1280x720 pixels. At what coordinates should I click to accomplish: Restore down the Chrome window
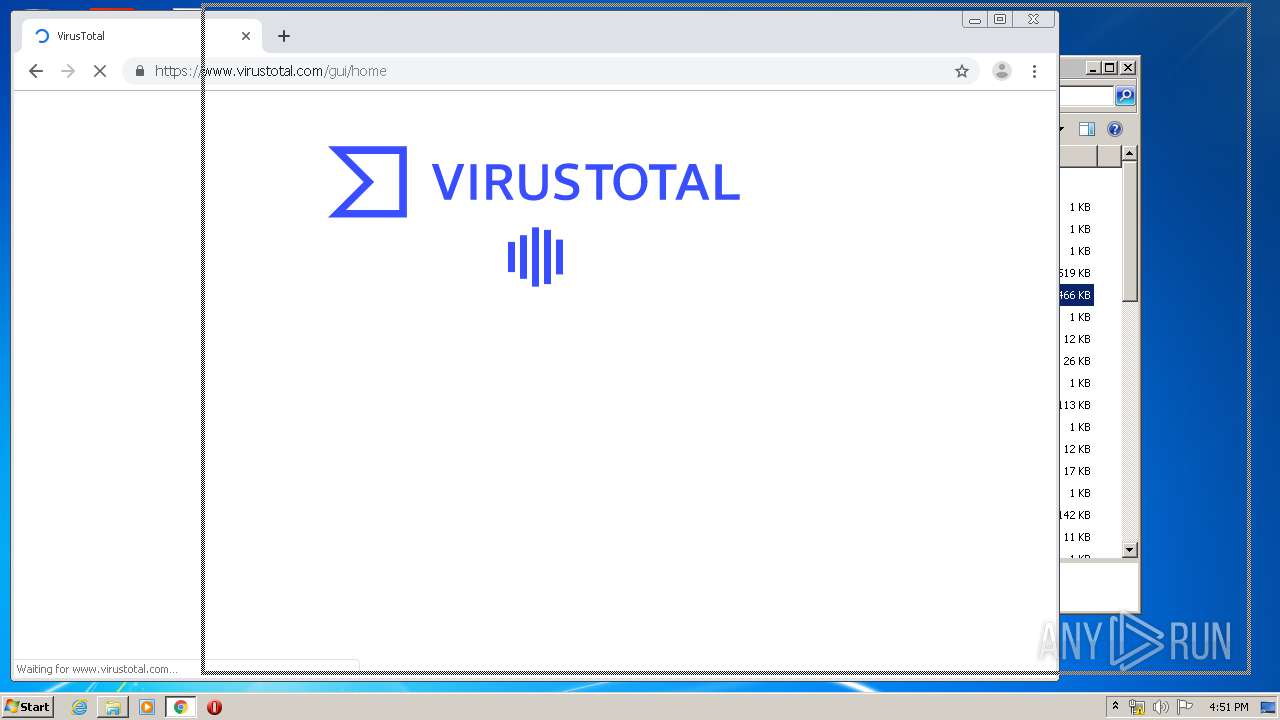tap(999, 19)
